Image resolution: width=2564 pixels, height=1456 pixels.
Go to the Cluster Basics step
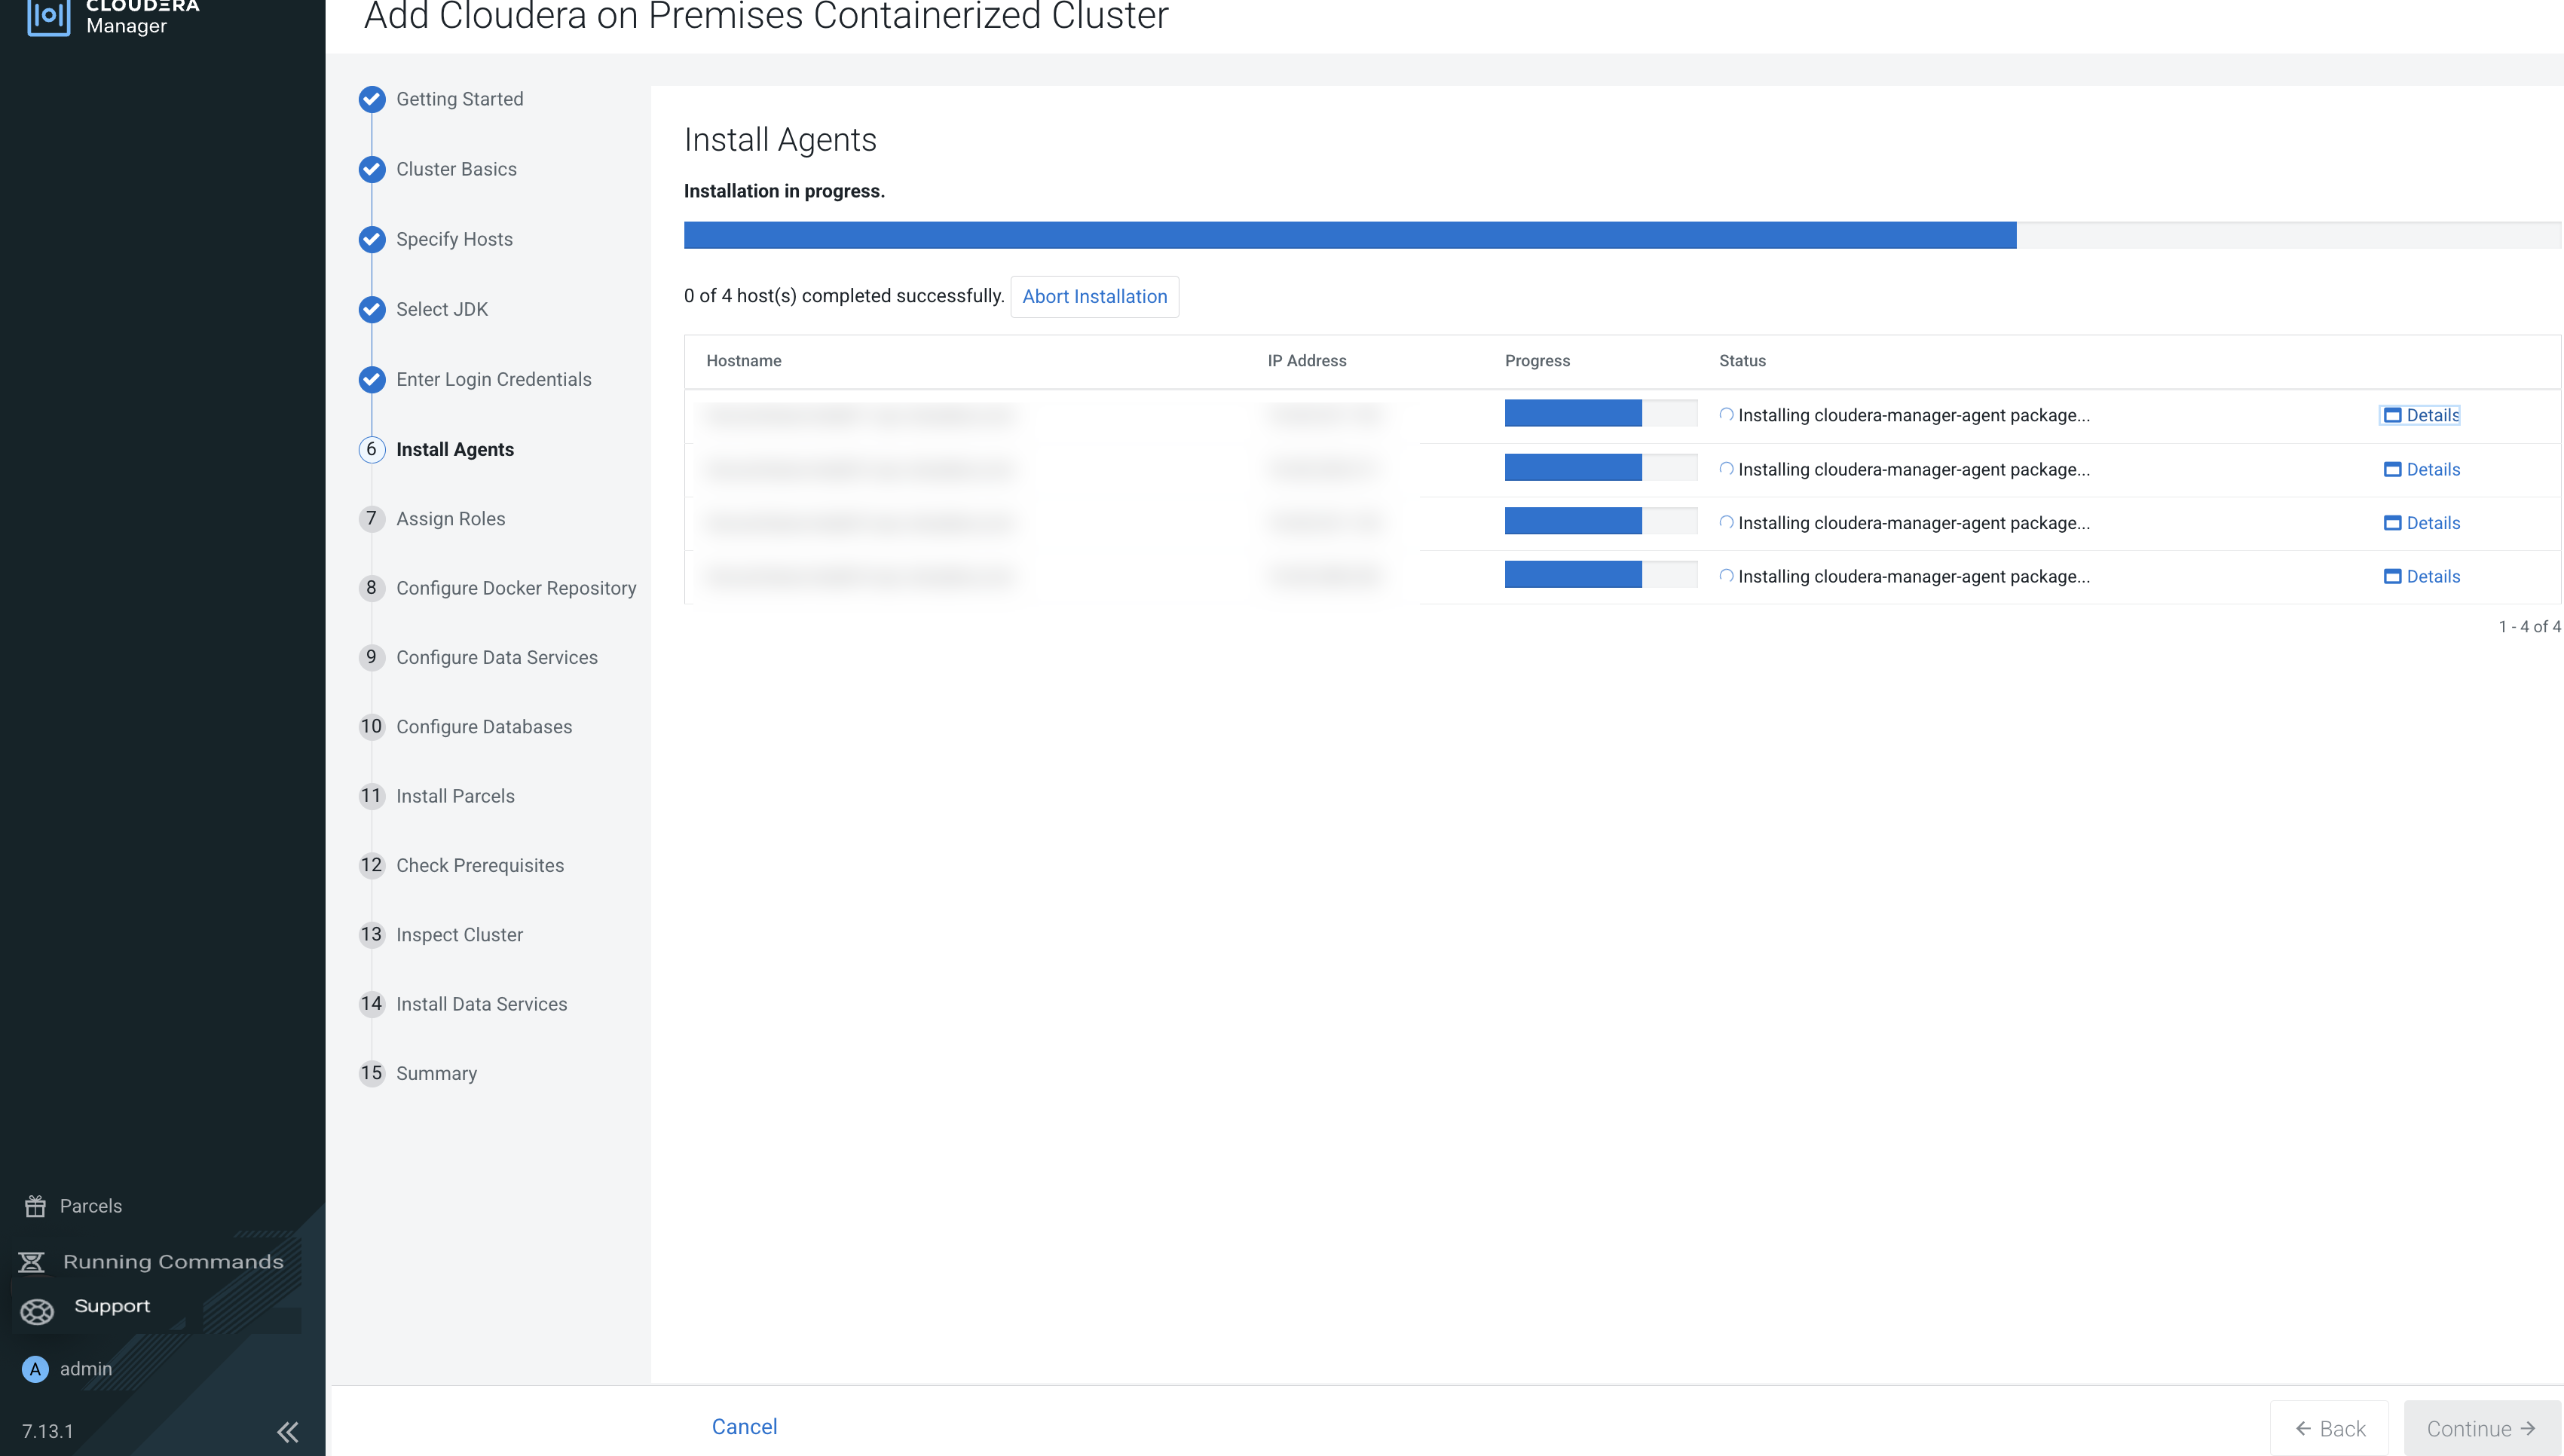point(456,169)
